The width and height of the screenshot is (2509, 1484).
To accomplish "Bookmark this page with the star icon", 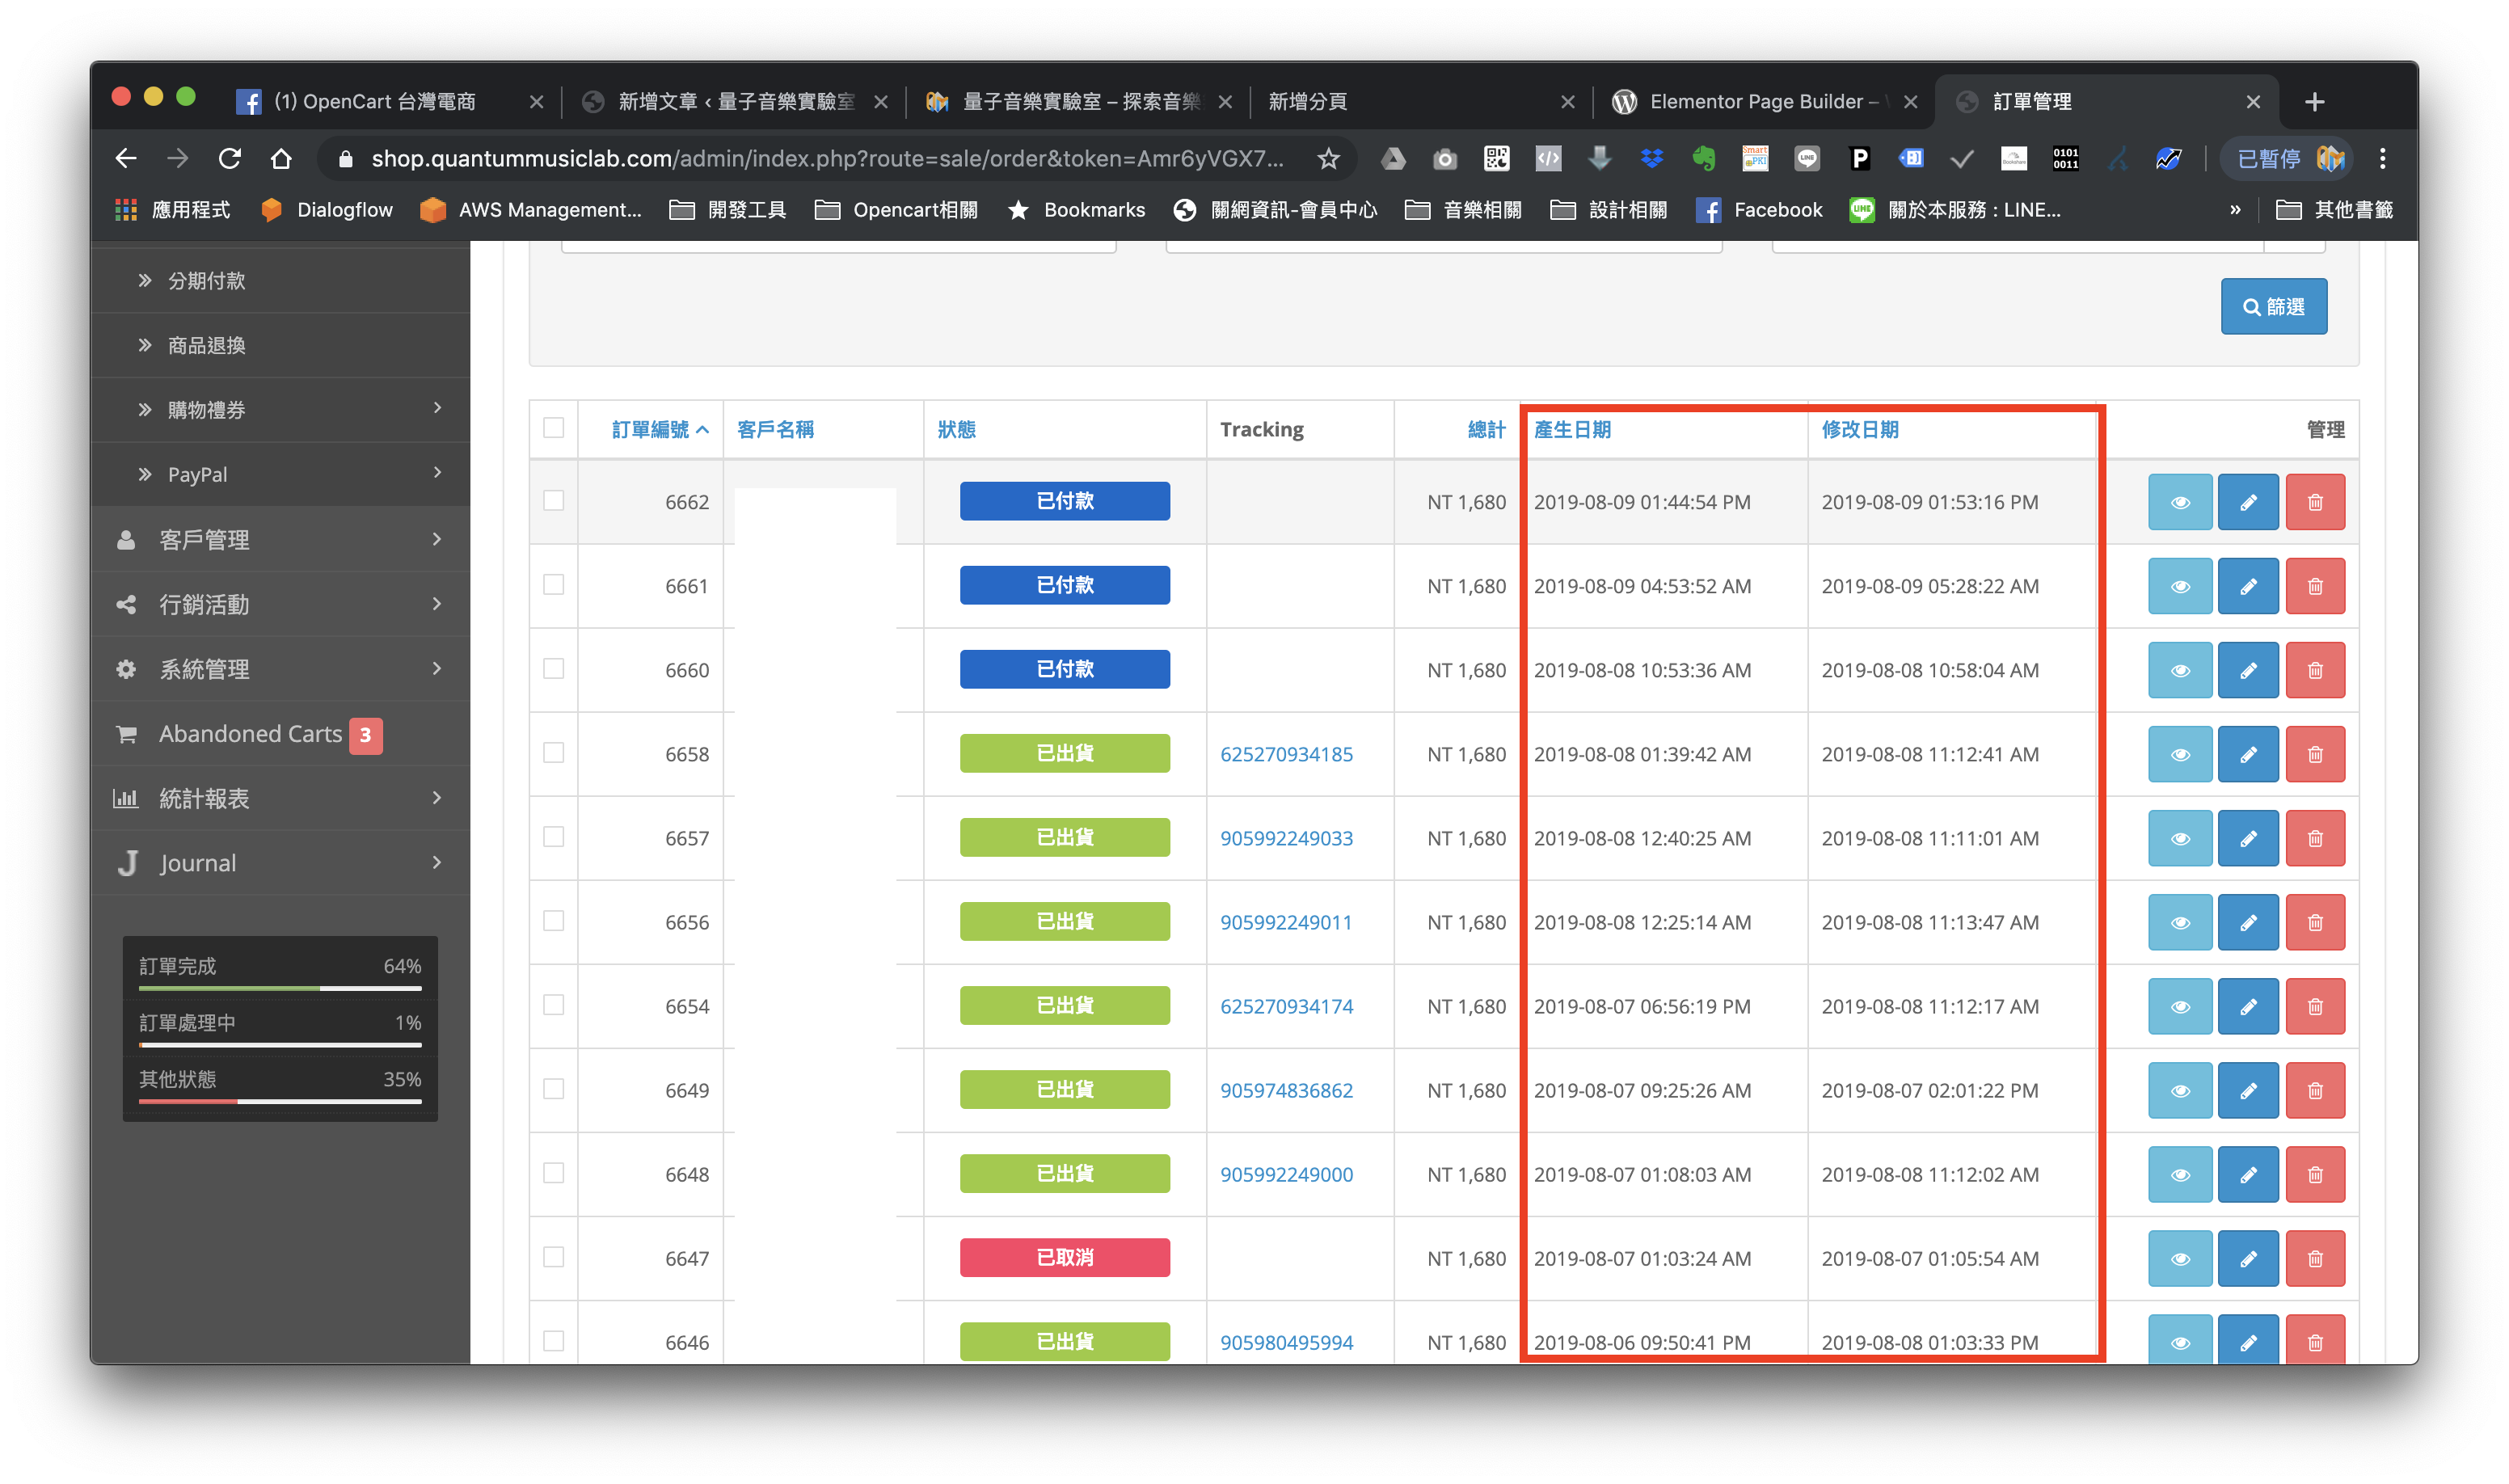I will pyautogui.click(x=1328, y=158).
